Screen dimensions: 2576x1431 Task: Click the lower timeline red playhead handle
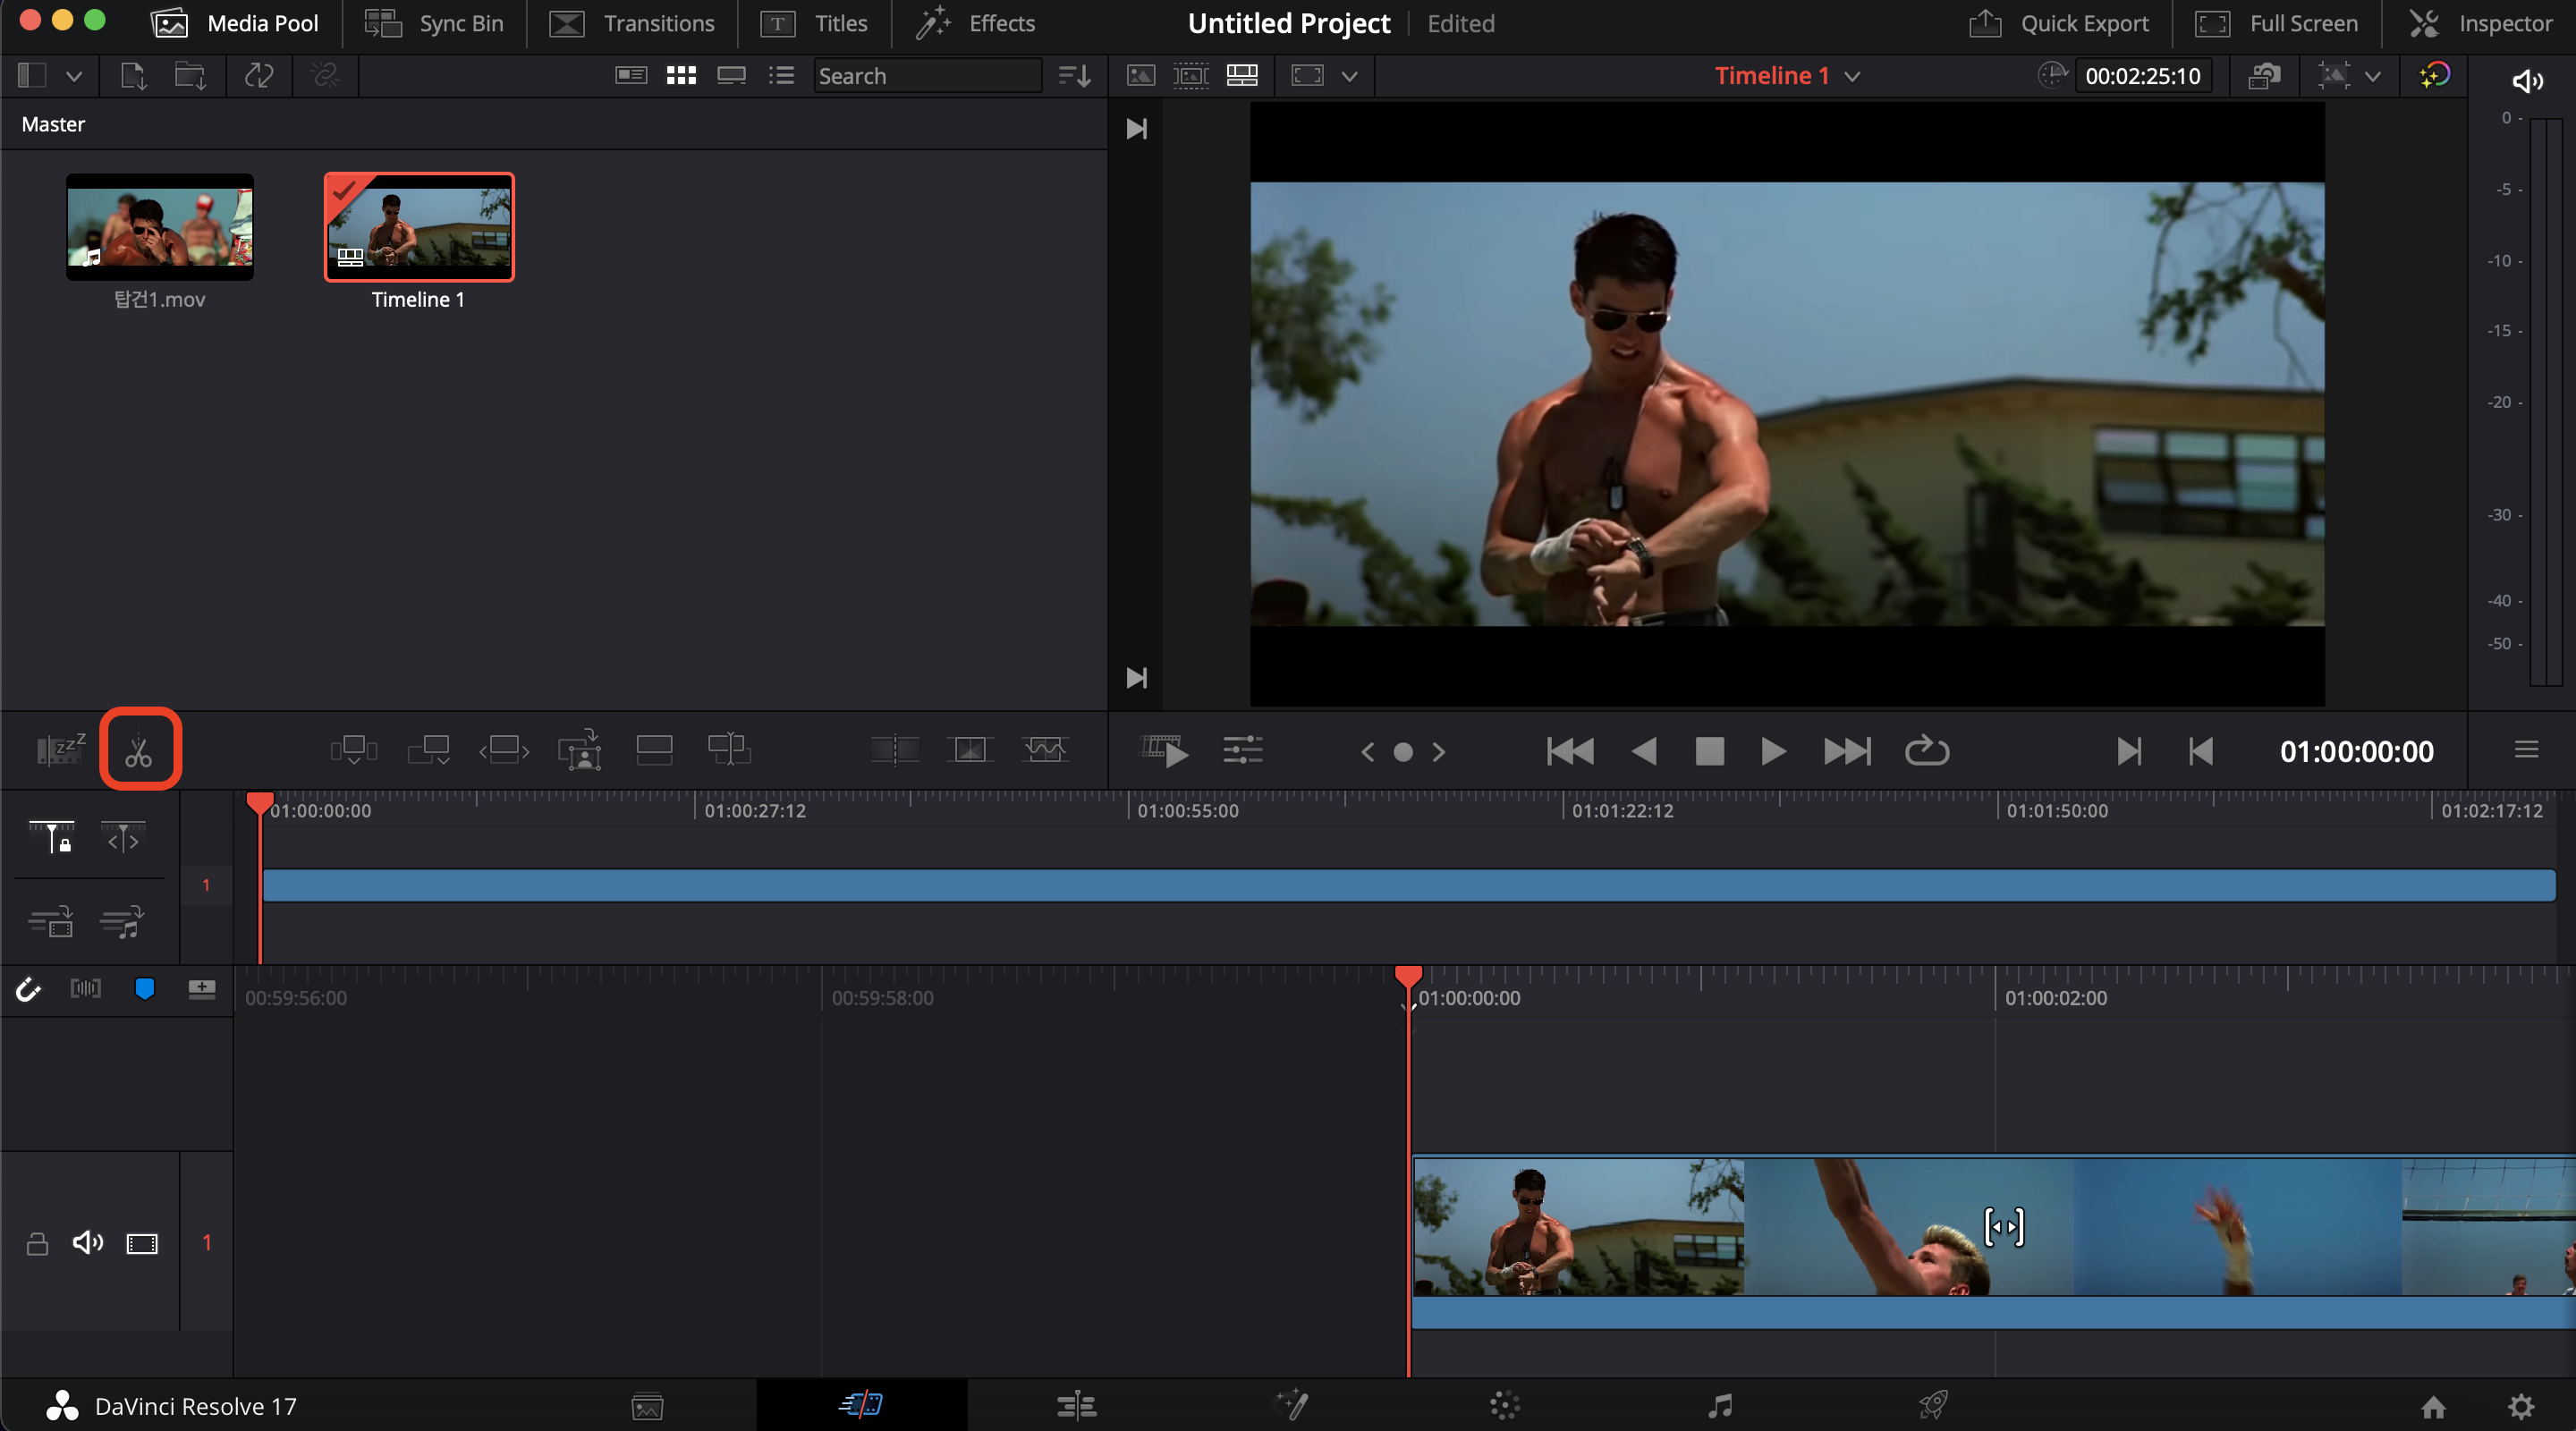point(1408,977)
